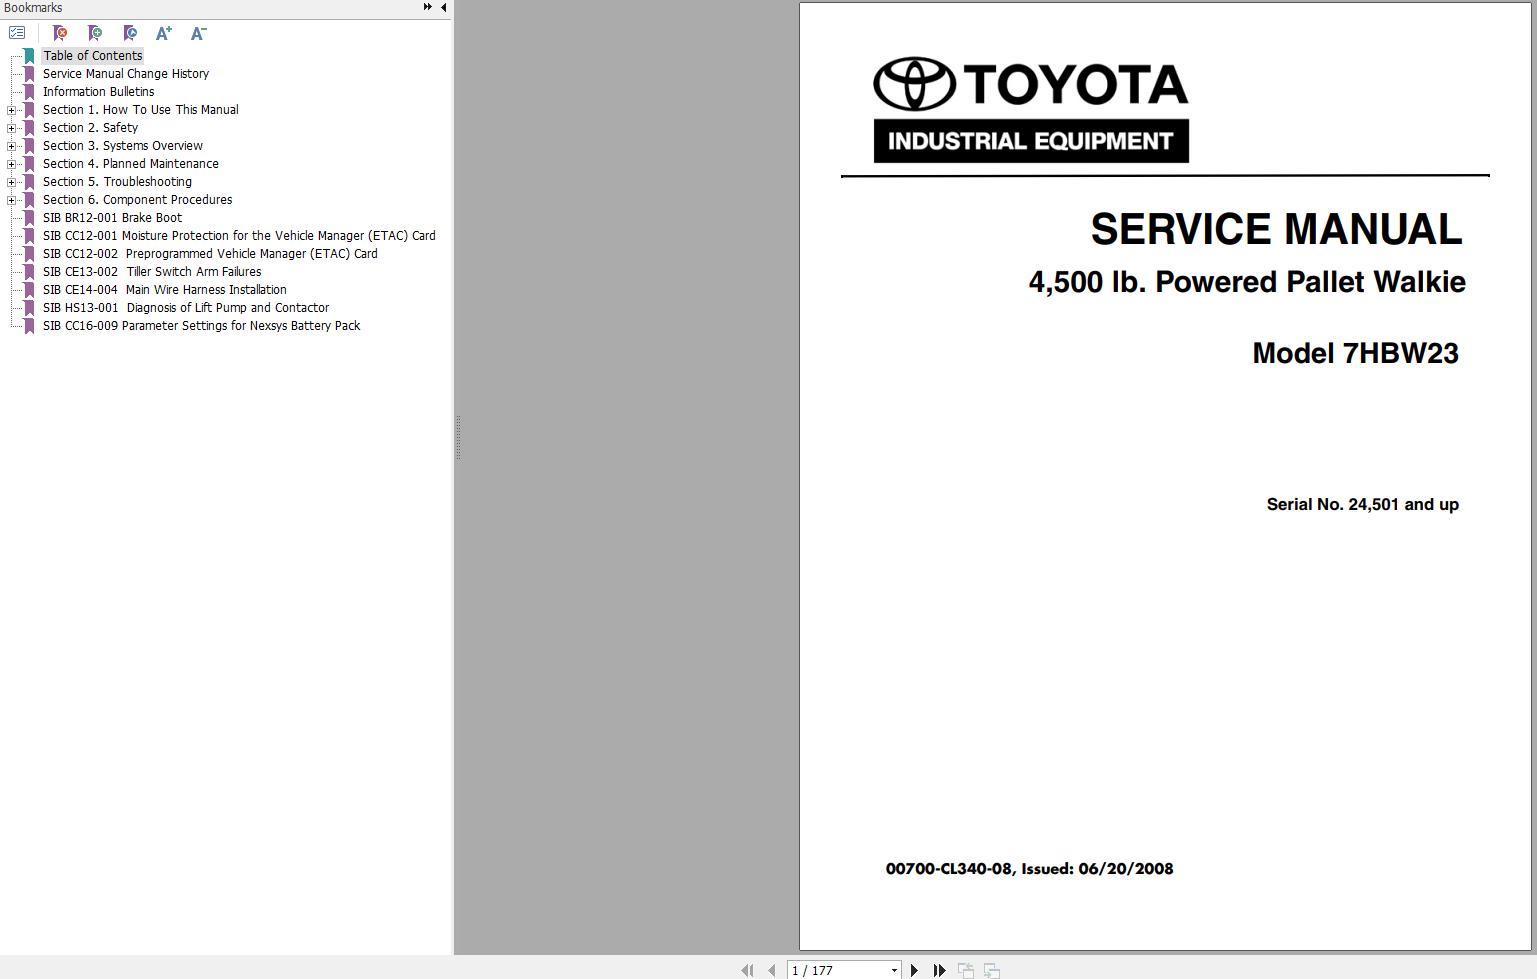The height and width of the screenshot is (979, 1537).
Task: Expand Section 5. Troubleshooting node
Action: 11,182
